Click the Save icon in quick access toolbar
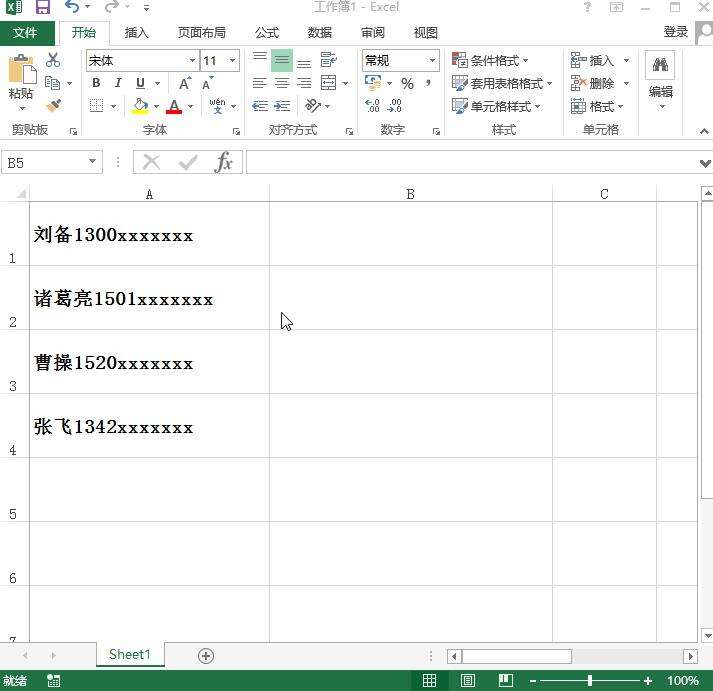 tap(43, 7)
